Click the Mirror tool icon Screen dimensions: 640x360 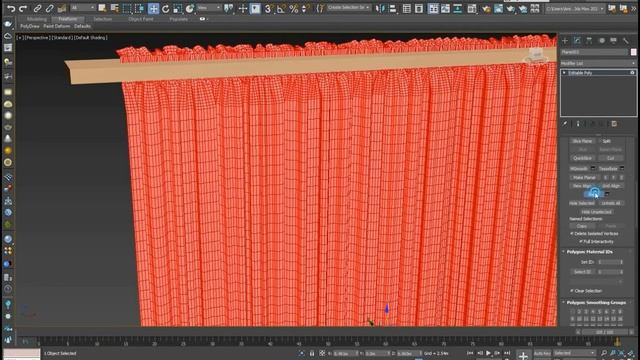pyautogui.click(x=380, y=8)
